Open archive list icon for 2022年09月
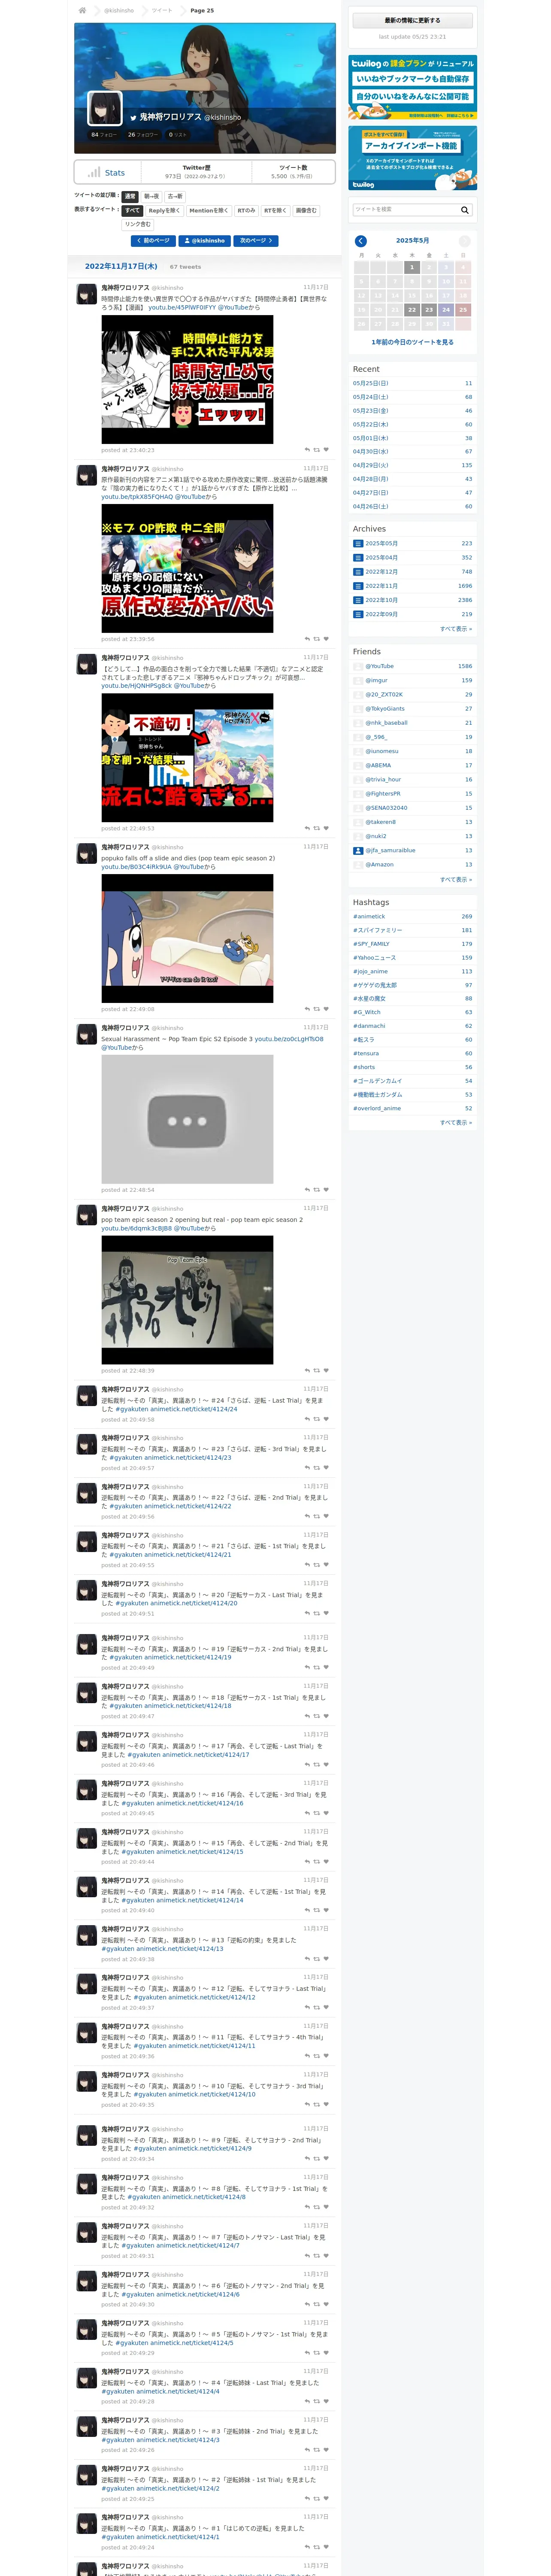The image size is (551, 2576). [358, 614]
